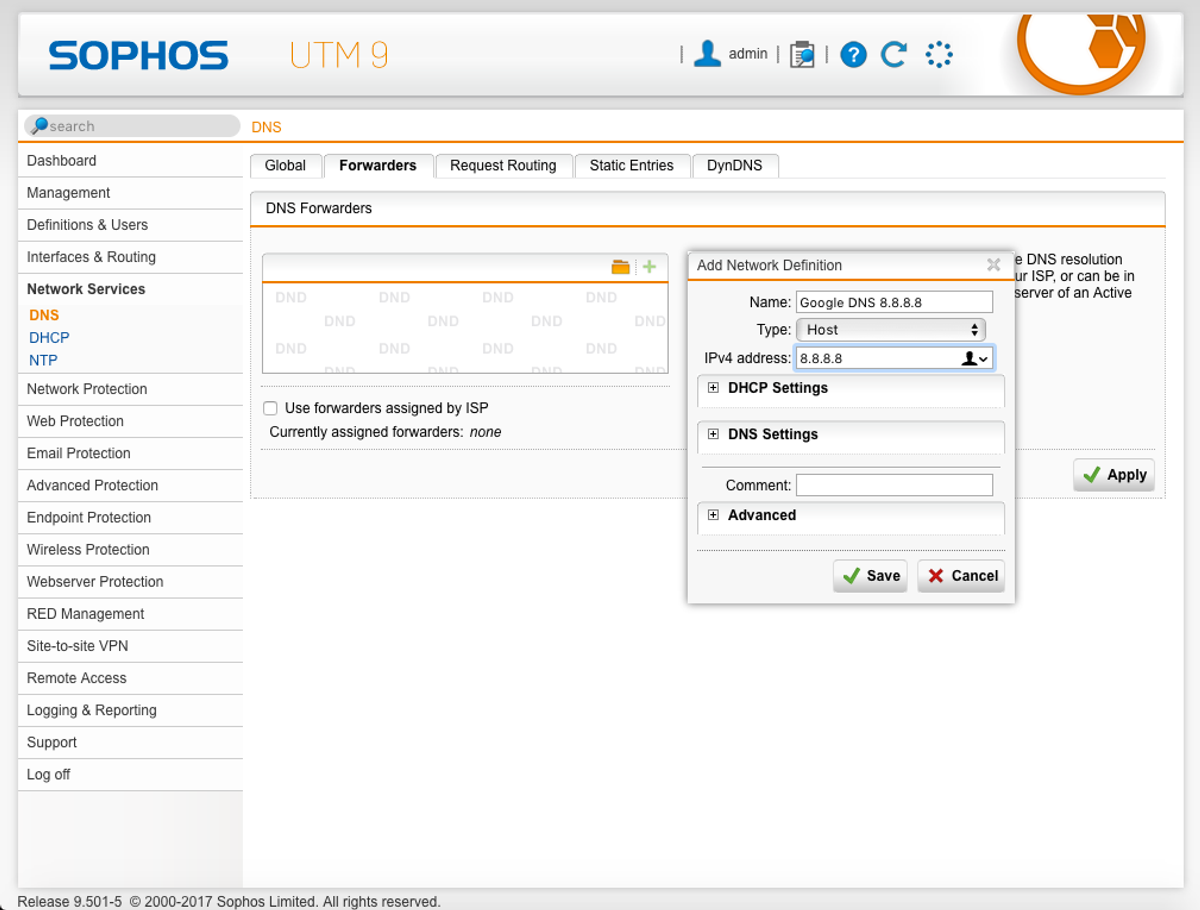Viewport: 1200px width, 910px height.
Task: Open RED Management menu
Action: pos(130,614)
